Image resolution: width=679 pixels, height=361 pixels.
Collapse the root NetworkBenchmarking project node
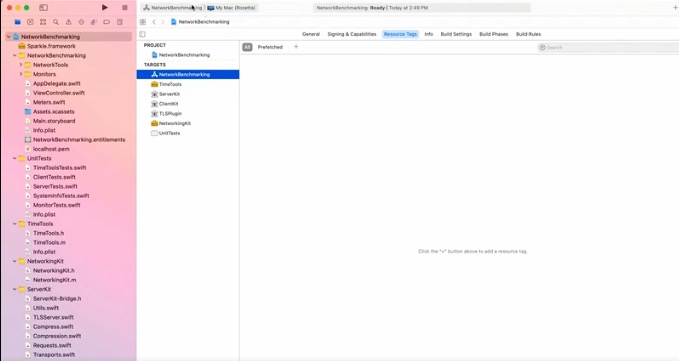click(8, 37)
